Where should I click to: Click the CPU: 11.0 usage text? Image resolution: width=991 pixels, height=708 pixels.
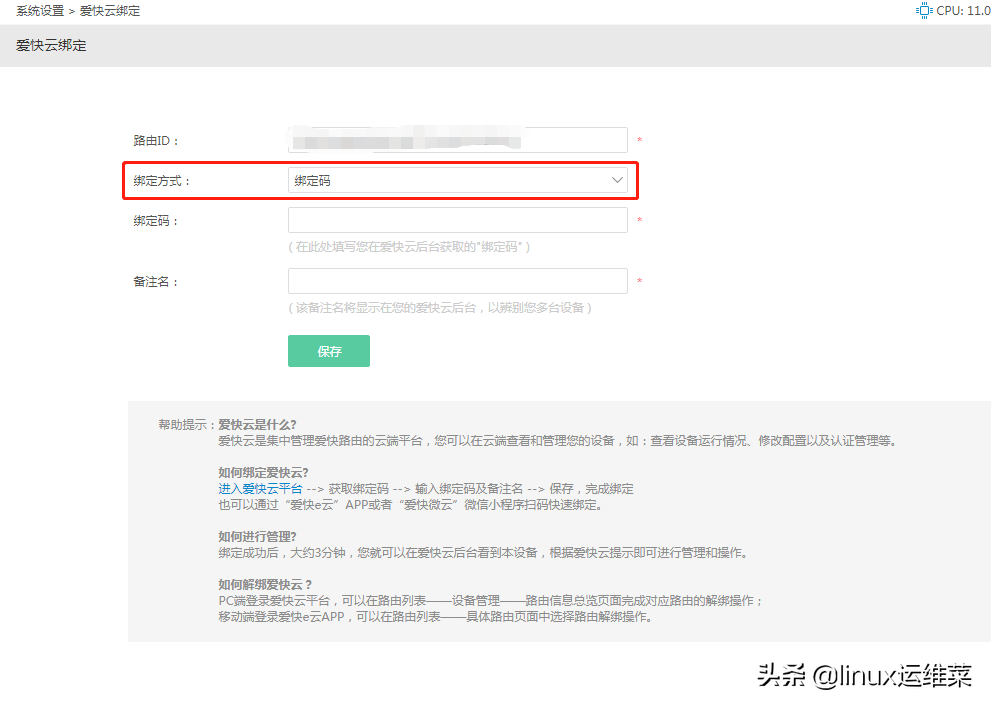tap(963, 11)
